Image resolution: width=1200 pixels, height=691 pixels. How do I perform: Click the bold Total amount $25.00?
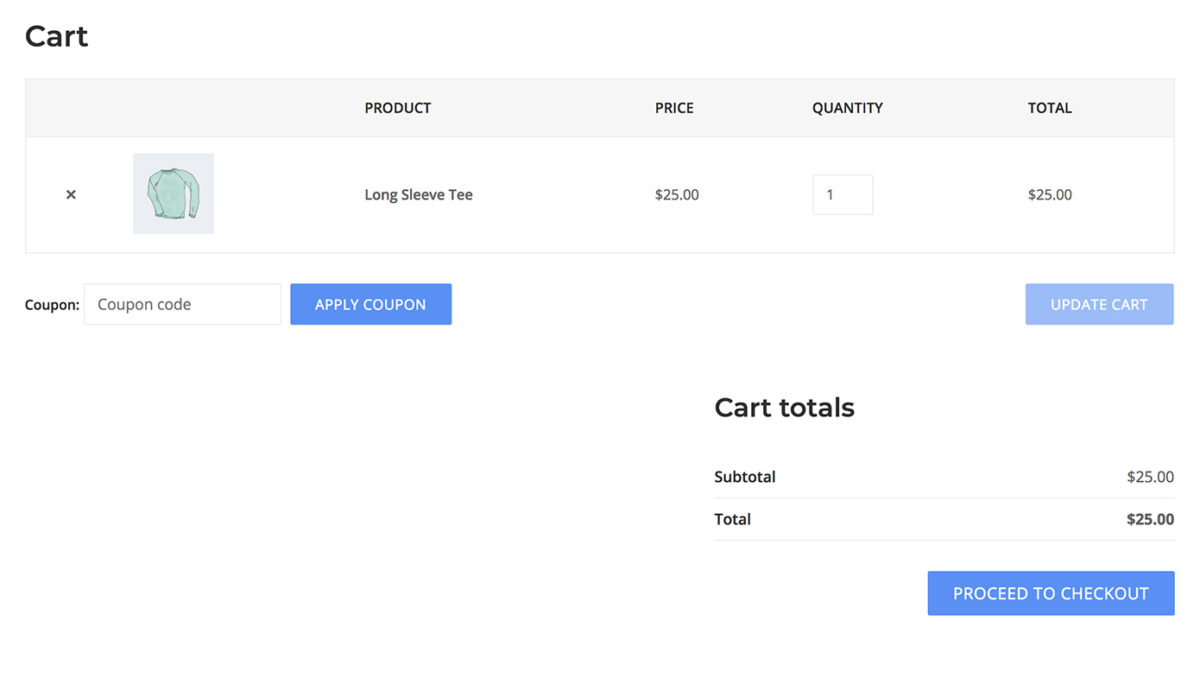point(1150,519)
